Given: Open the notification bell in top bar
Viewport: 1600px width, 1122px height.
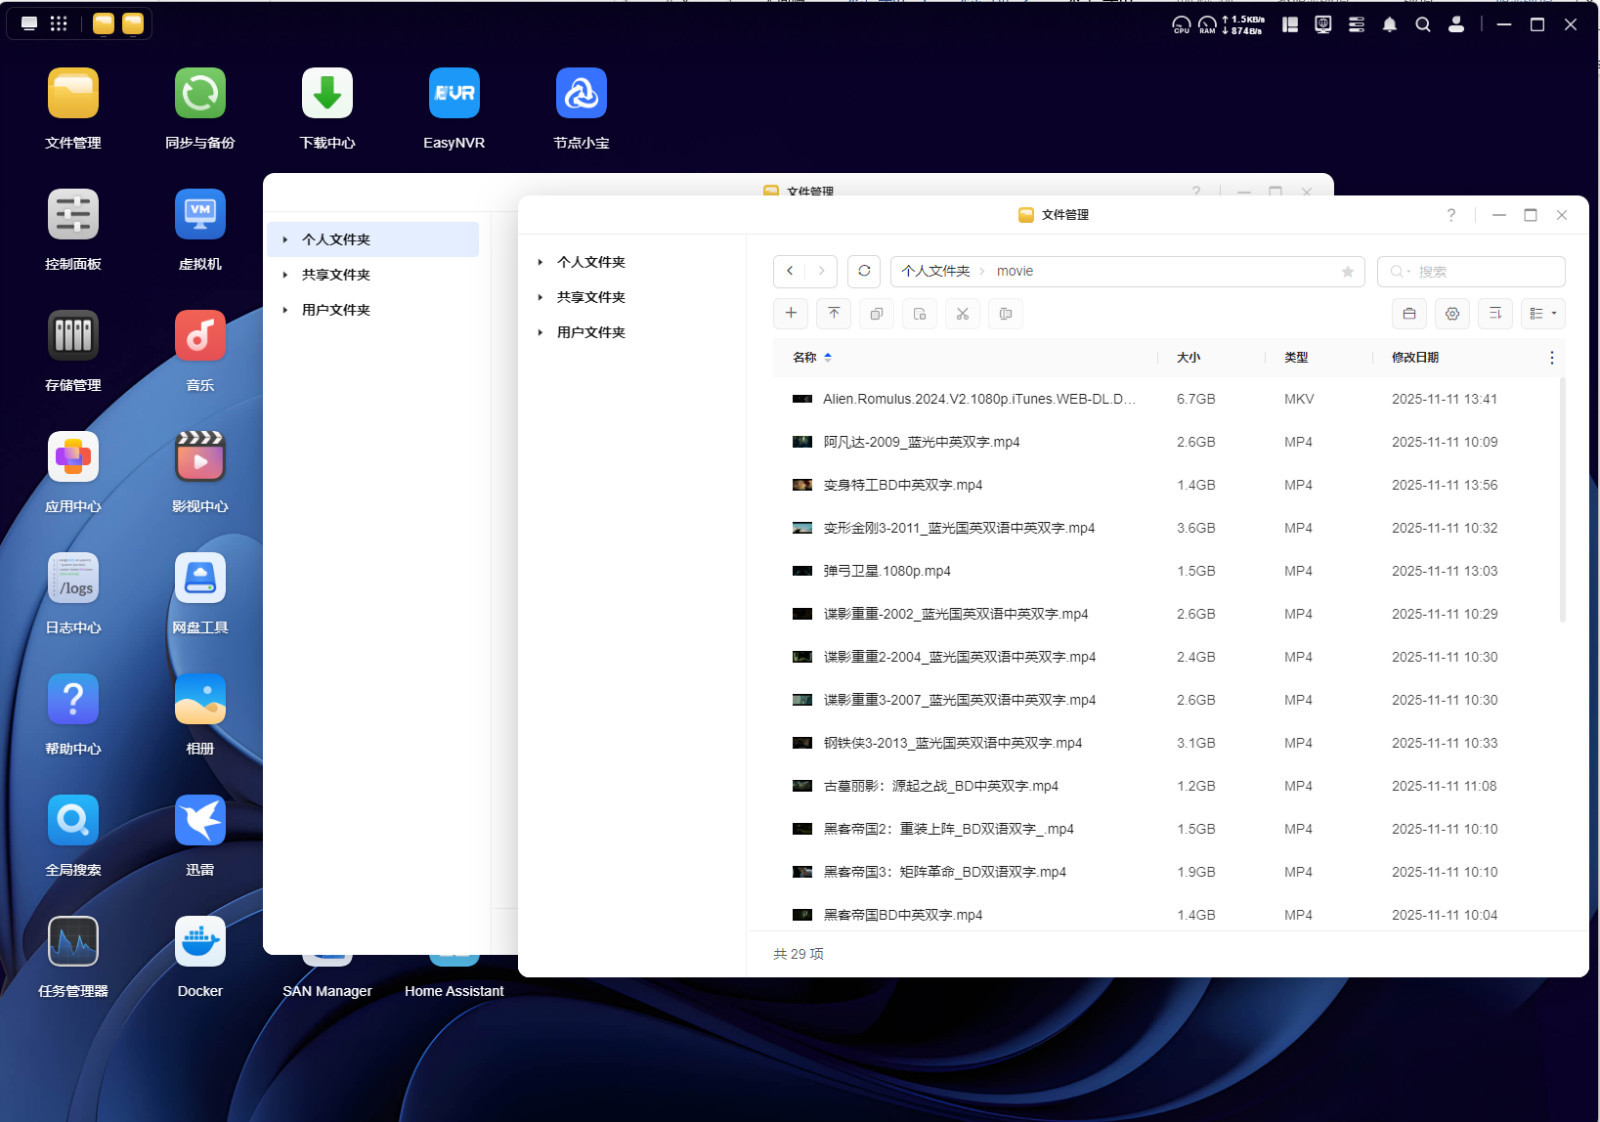Looking at the screenshot, I should coord(1389,25).
